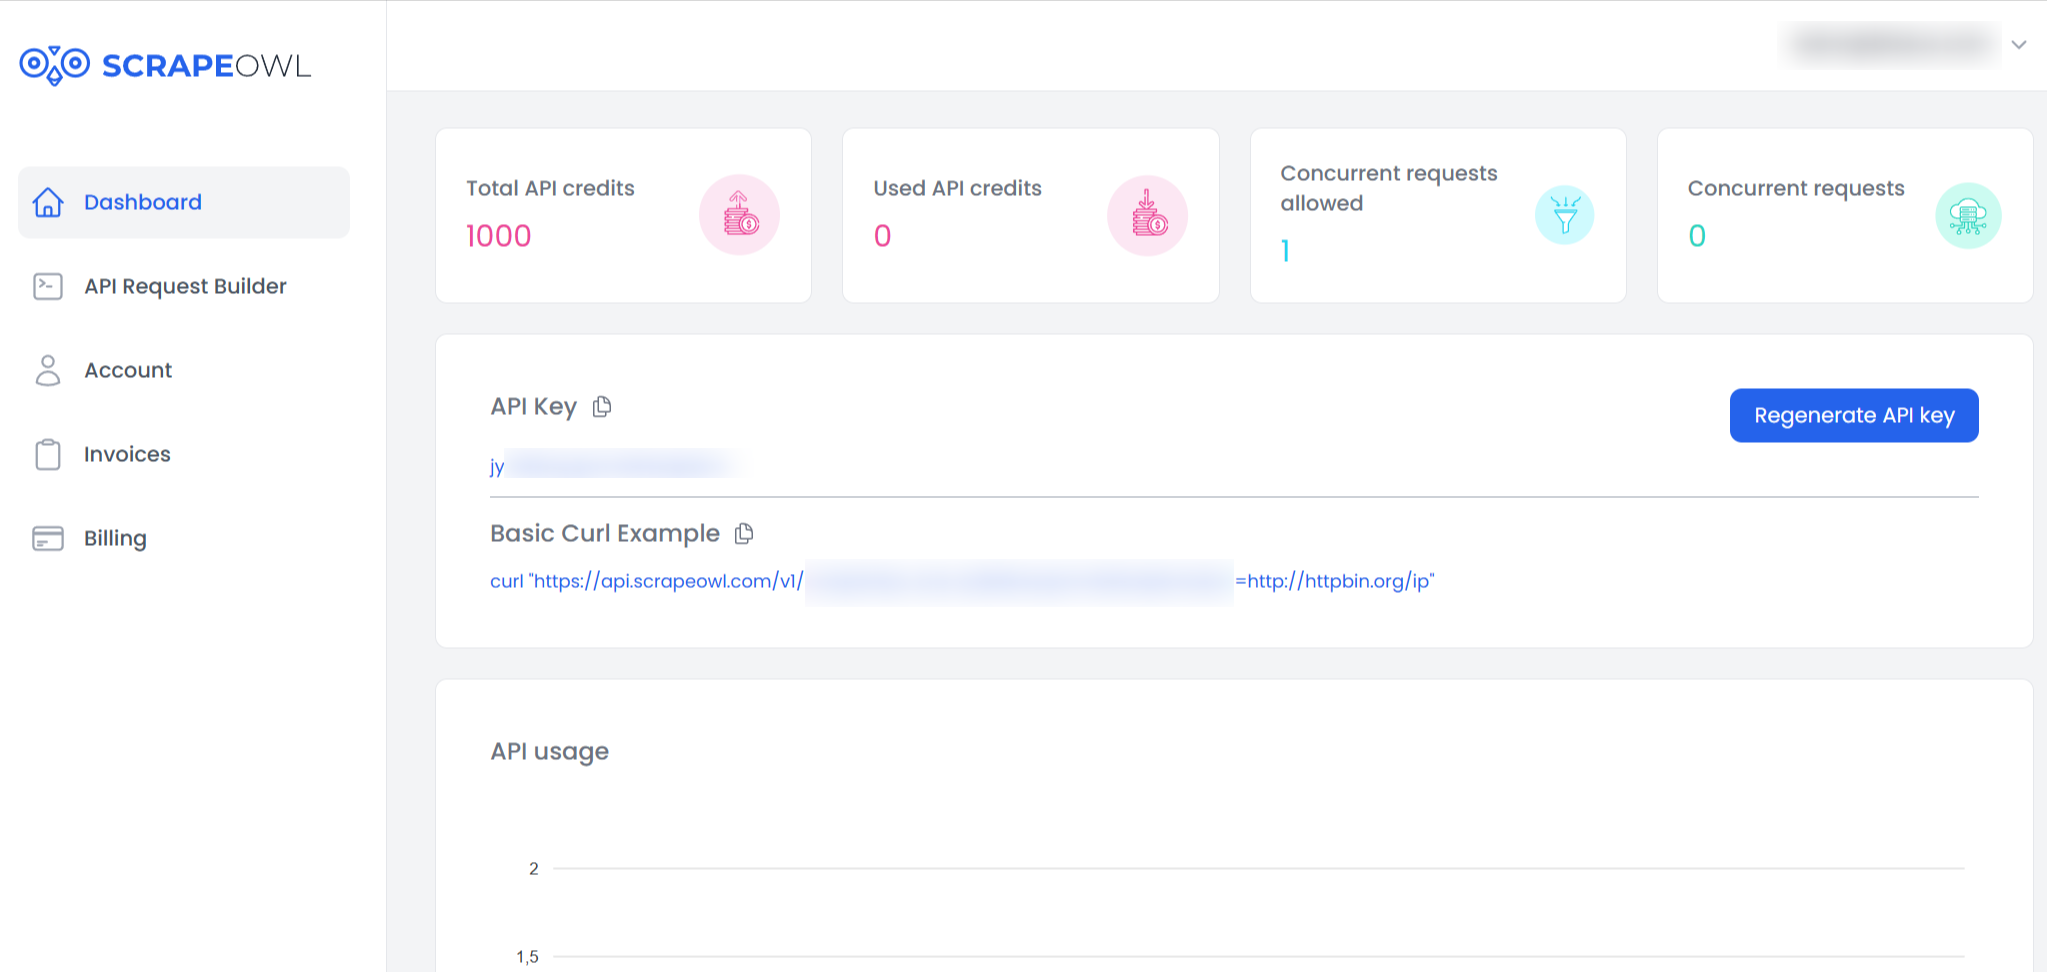Open the blurred user account menu

coord(1890,45)
